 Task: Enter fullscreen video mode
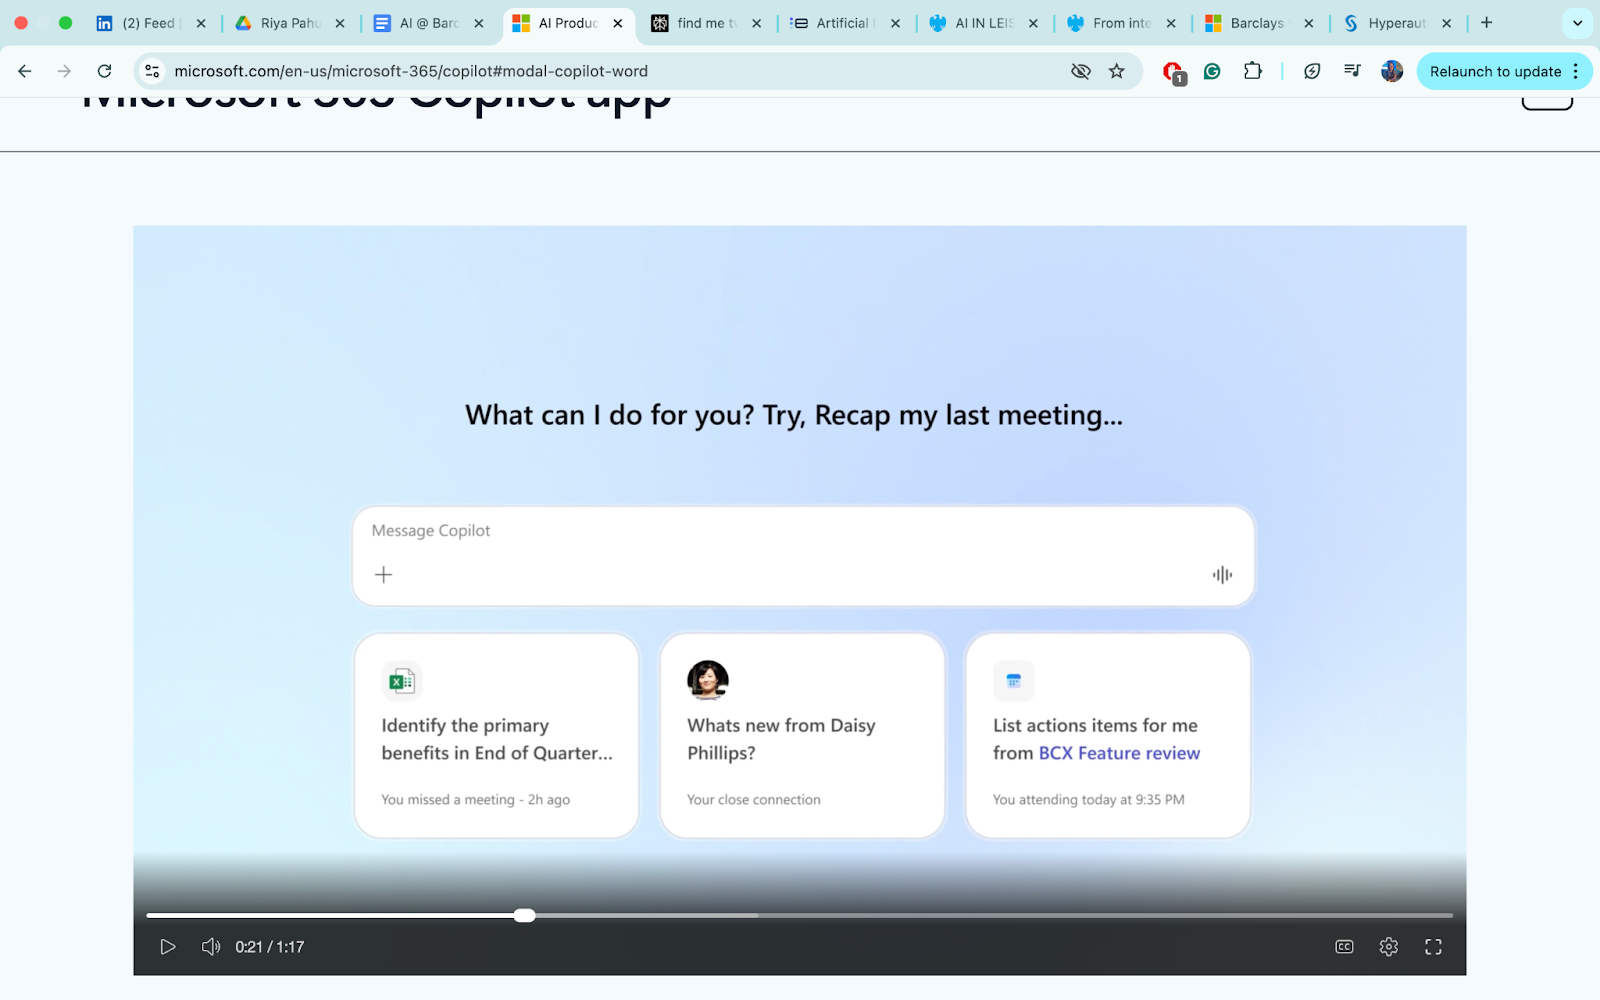click(1433, 947)
